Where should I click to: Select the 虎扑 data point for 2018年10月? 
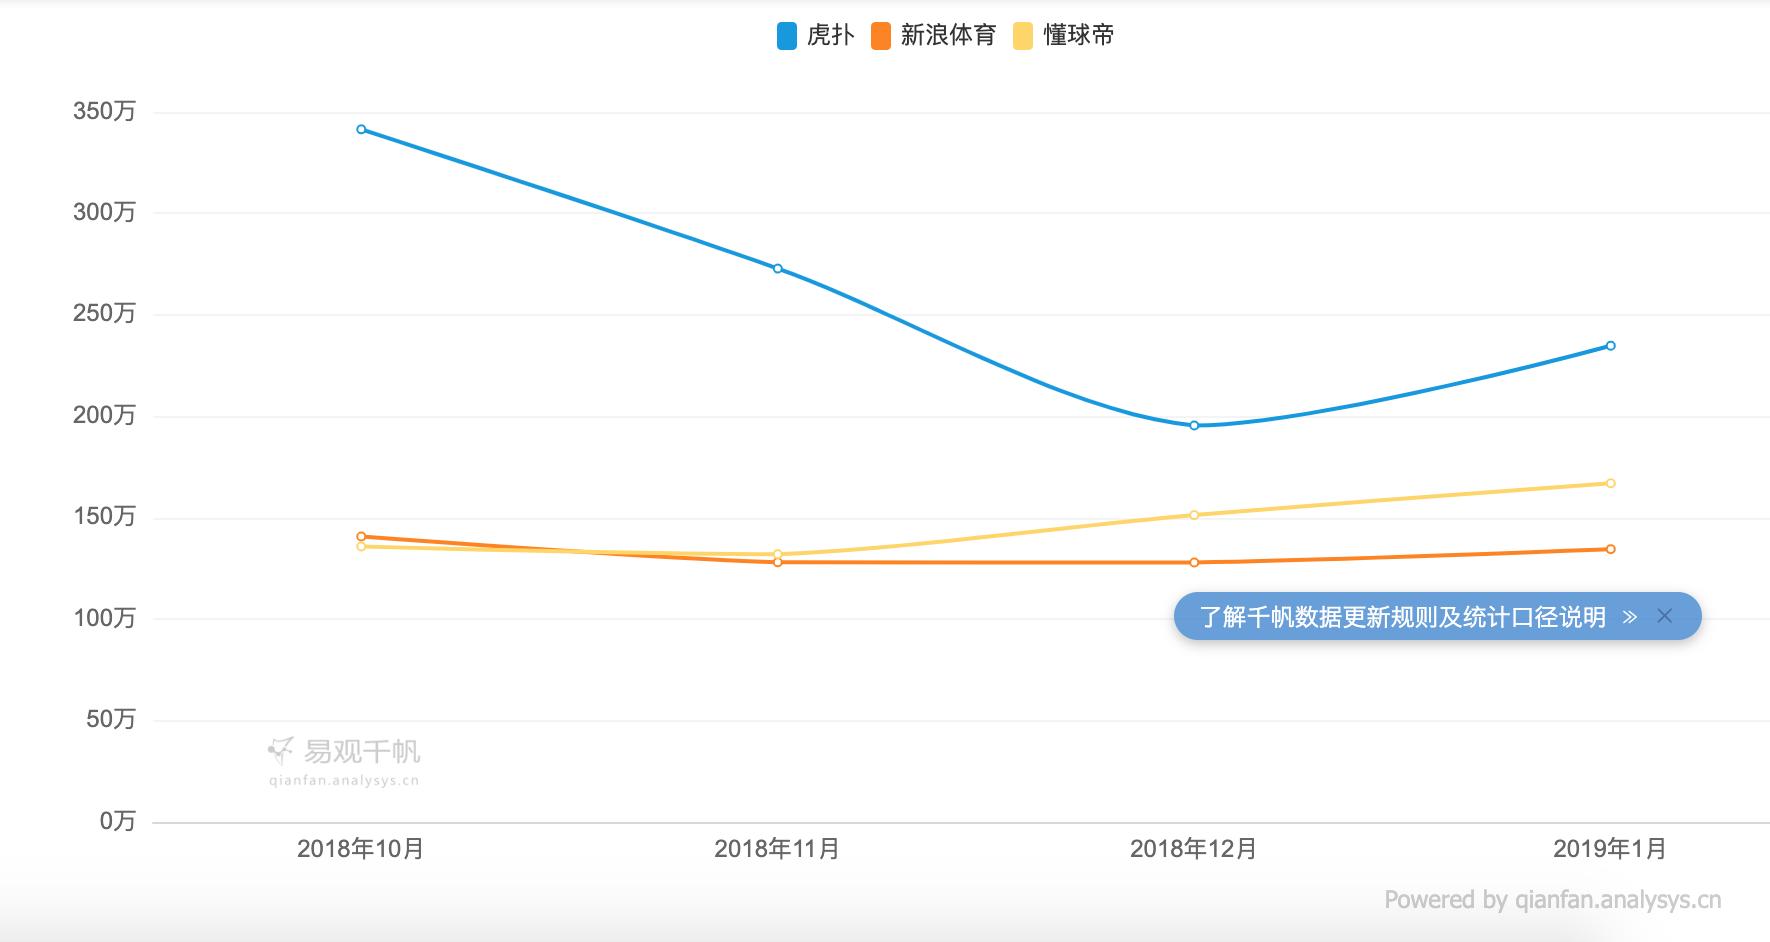click(x=361, y=128)
